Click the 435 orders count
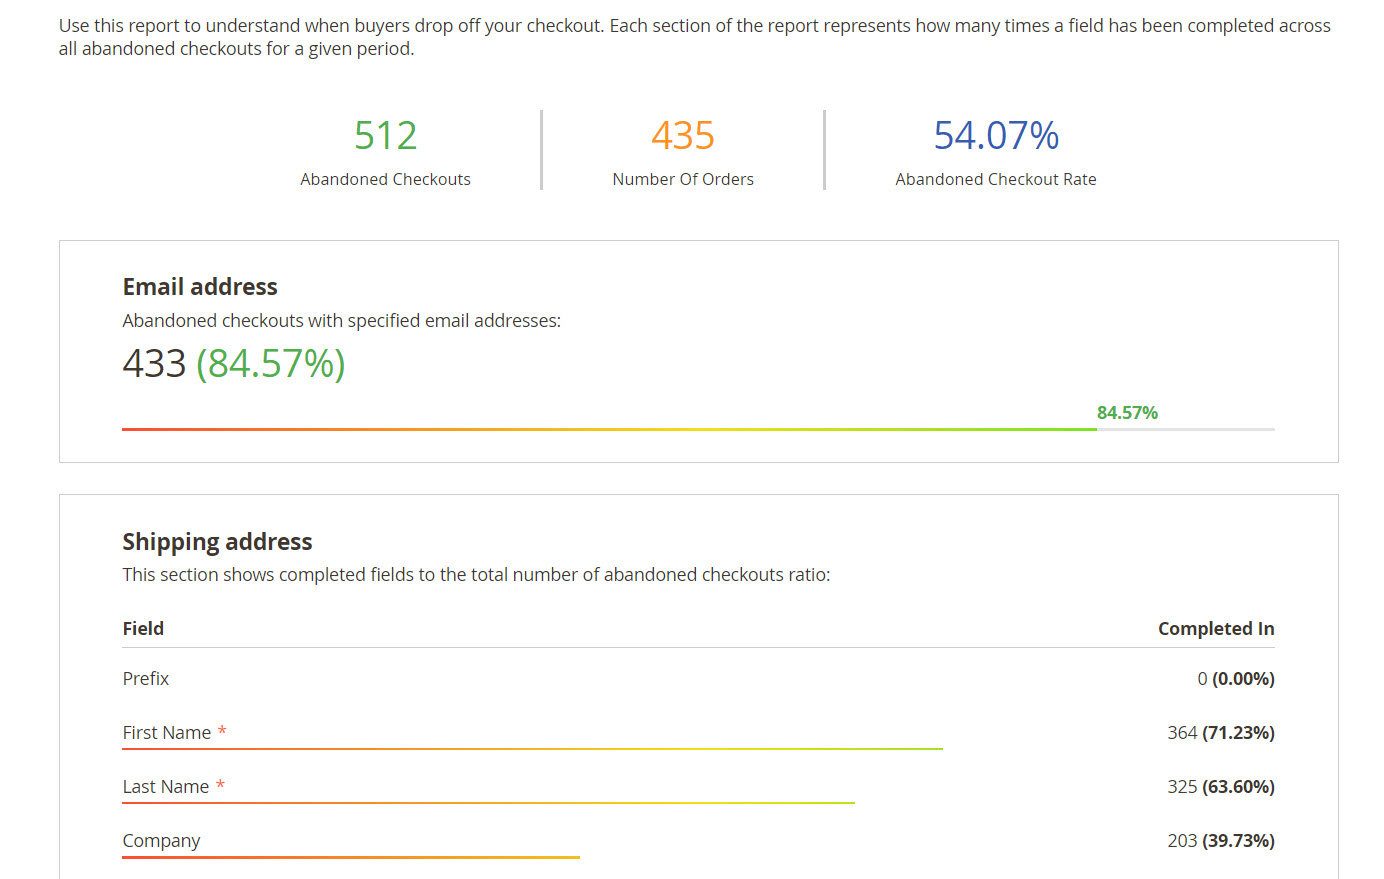Image resolution: width=1384 pixels, height=879 pixels. (x=683, y=136)
